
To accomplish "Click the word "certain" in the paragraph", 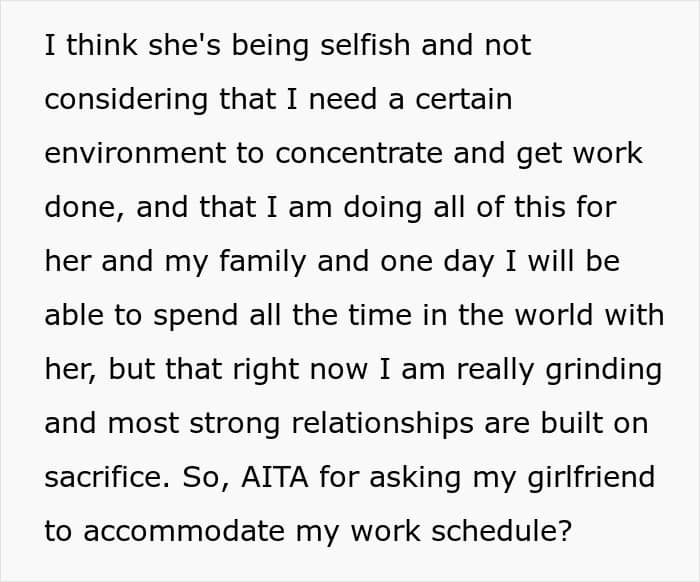I will click(467, 100).
